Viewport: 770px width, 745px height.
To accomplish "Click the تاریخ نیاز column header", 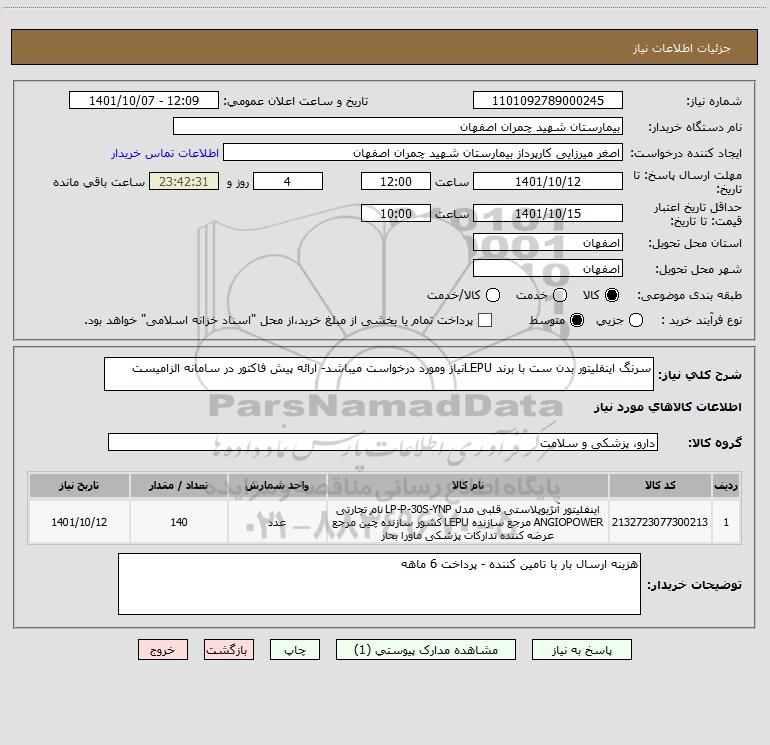I will 79,485.
